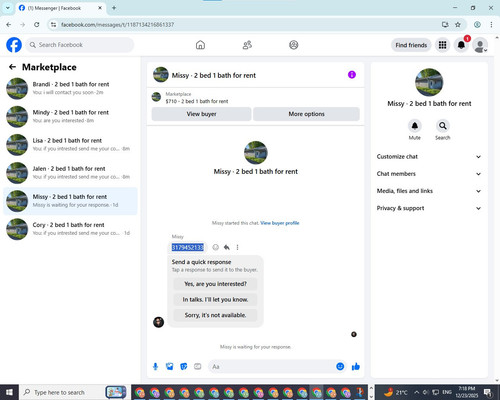Go back in browser history
Screen dimensions: 500x400
click(x=9, y=25)
